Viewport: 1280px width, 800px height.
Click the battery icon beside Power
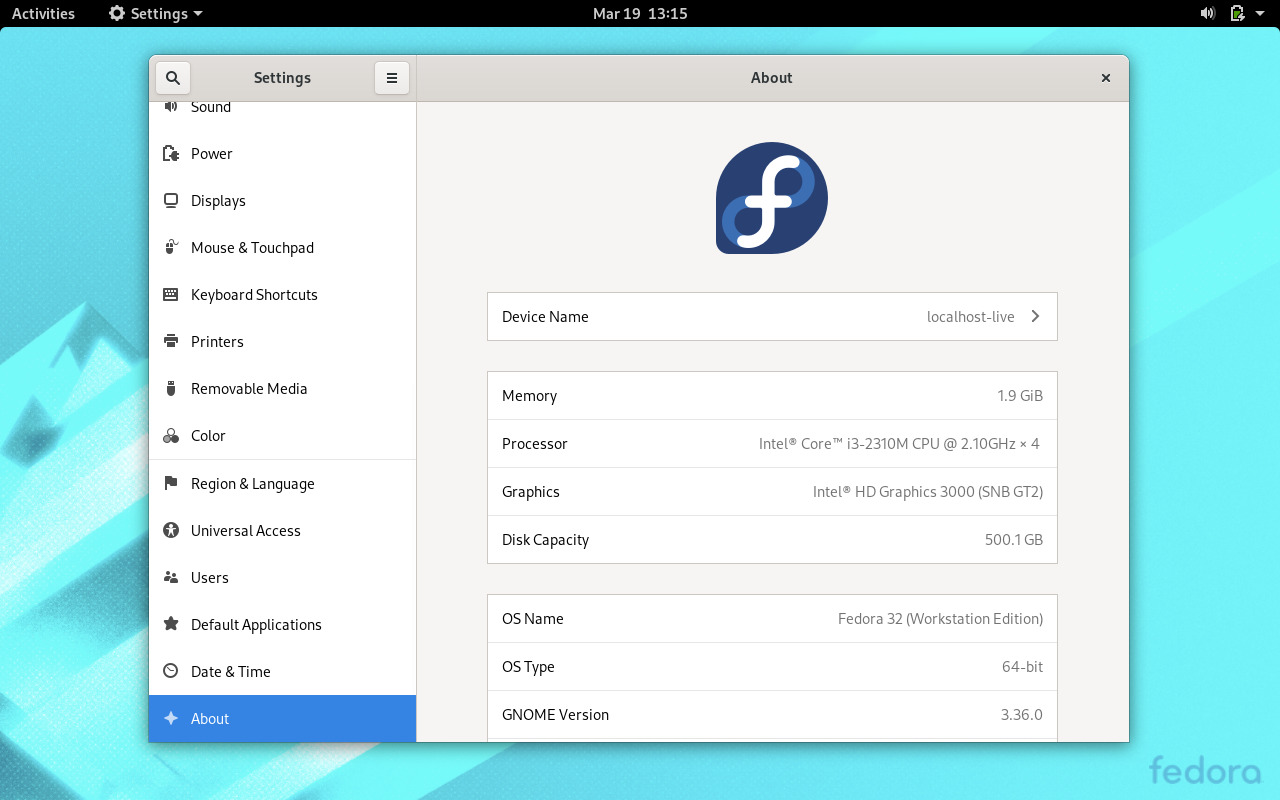(170, 153)
